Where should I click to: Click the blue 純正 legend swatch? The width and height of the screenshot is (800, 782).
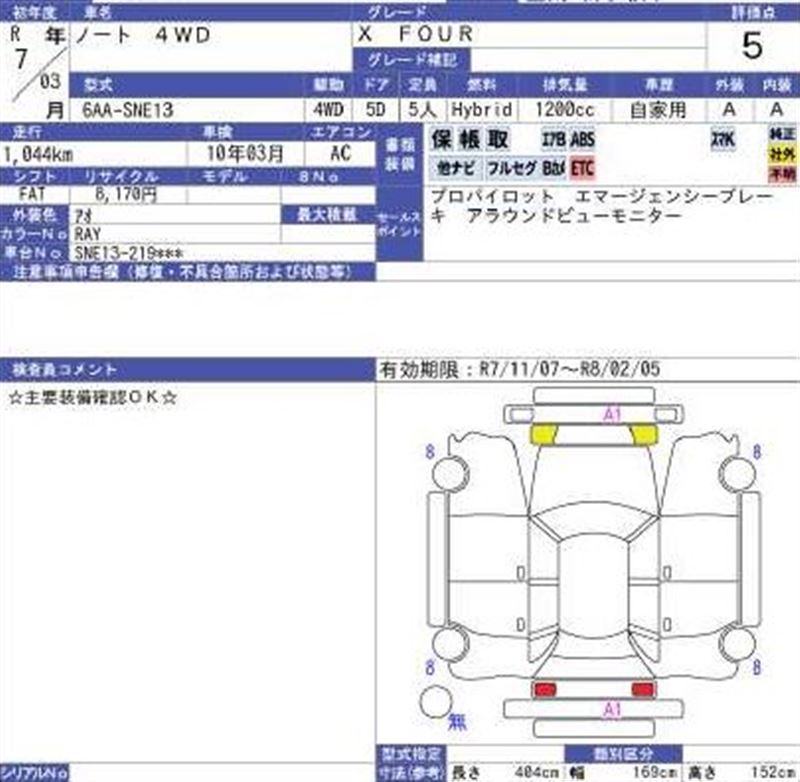point(782,134)
